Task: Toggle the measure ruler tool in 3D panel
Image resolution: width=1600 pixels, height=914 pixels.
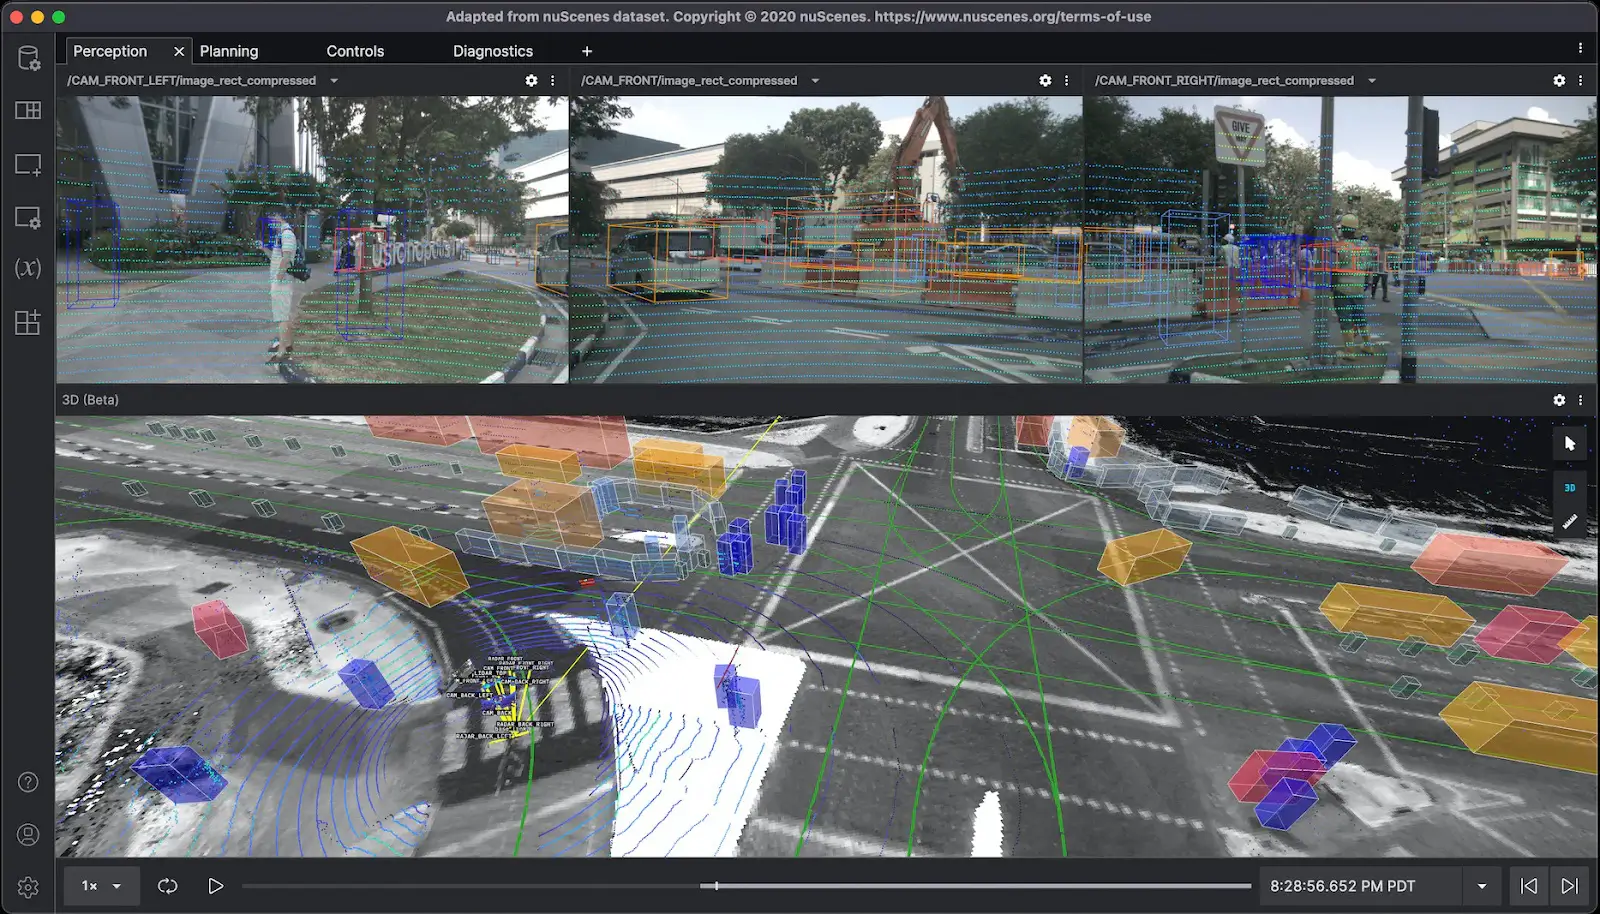Action: point(1569,521)
